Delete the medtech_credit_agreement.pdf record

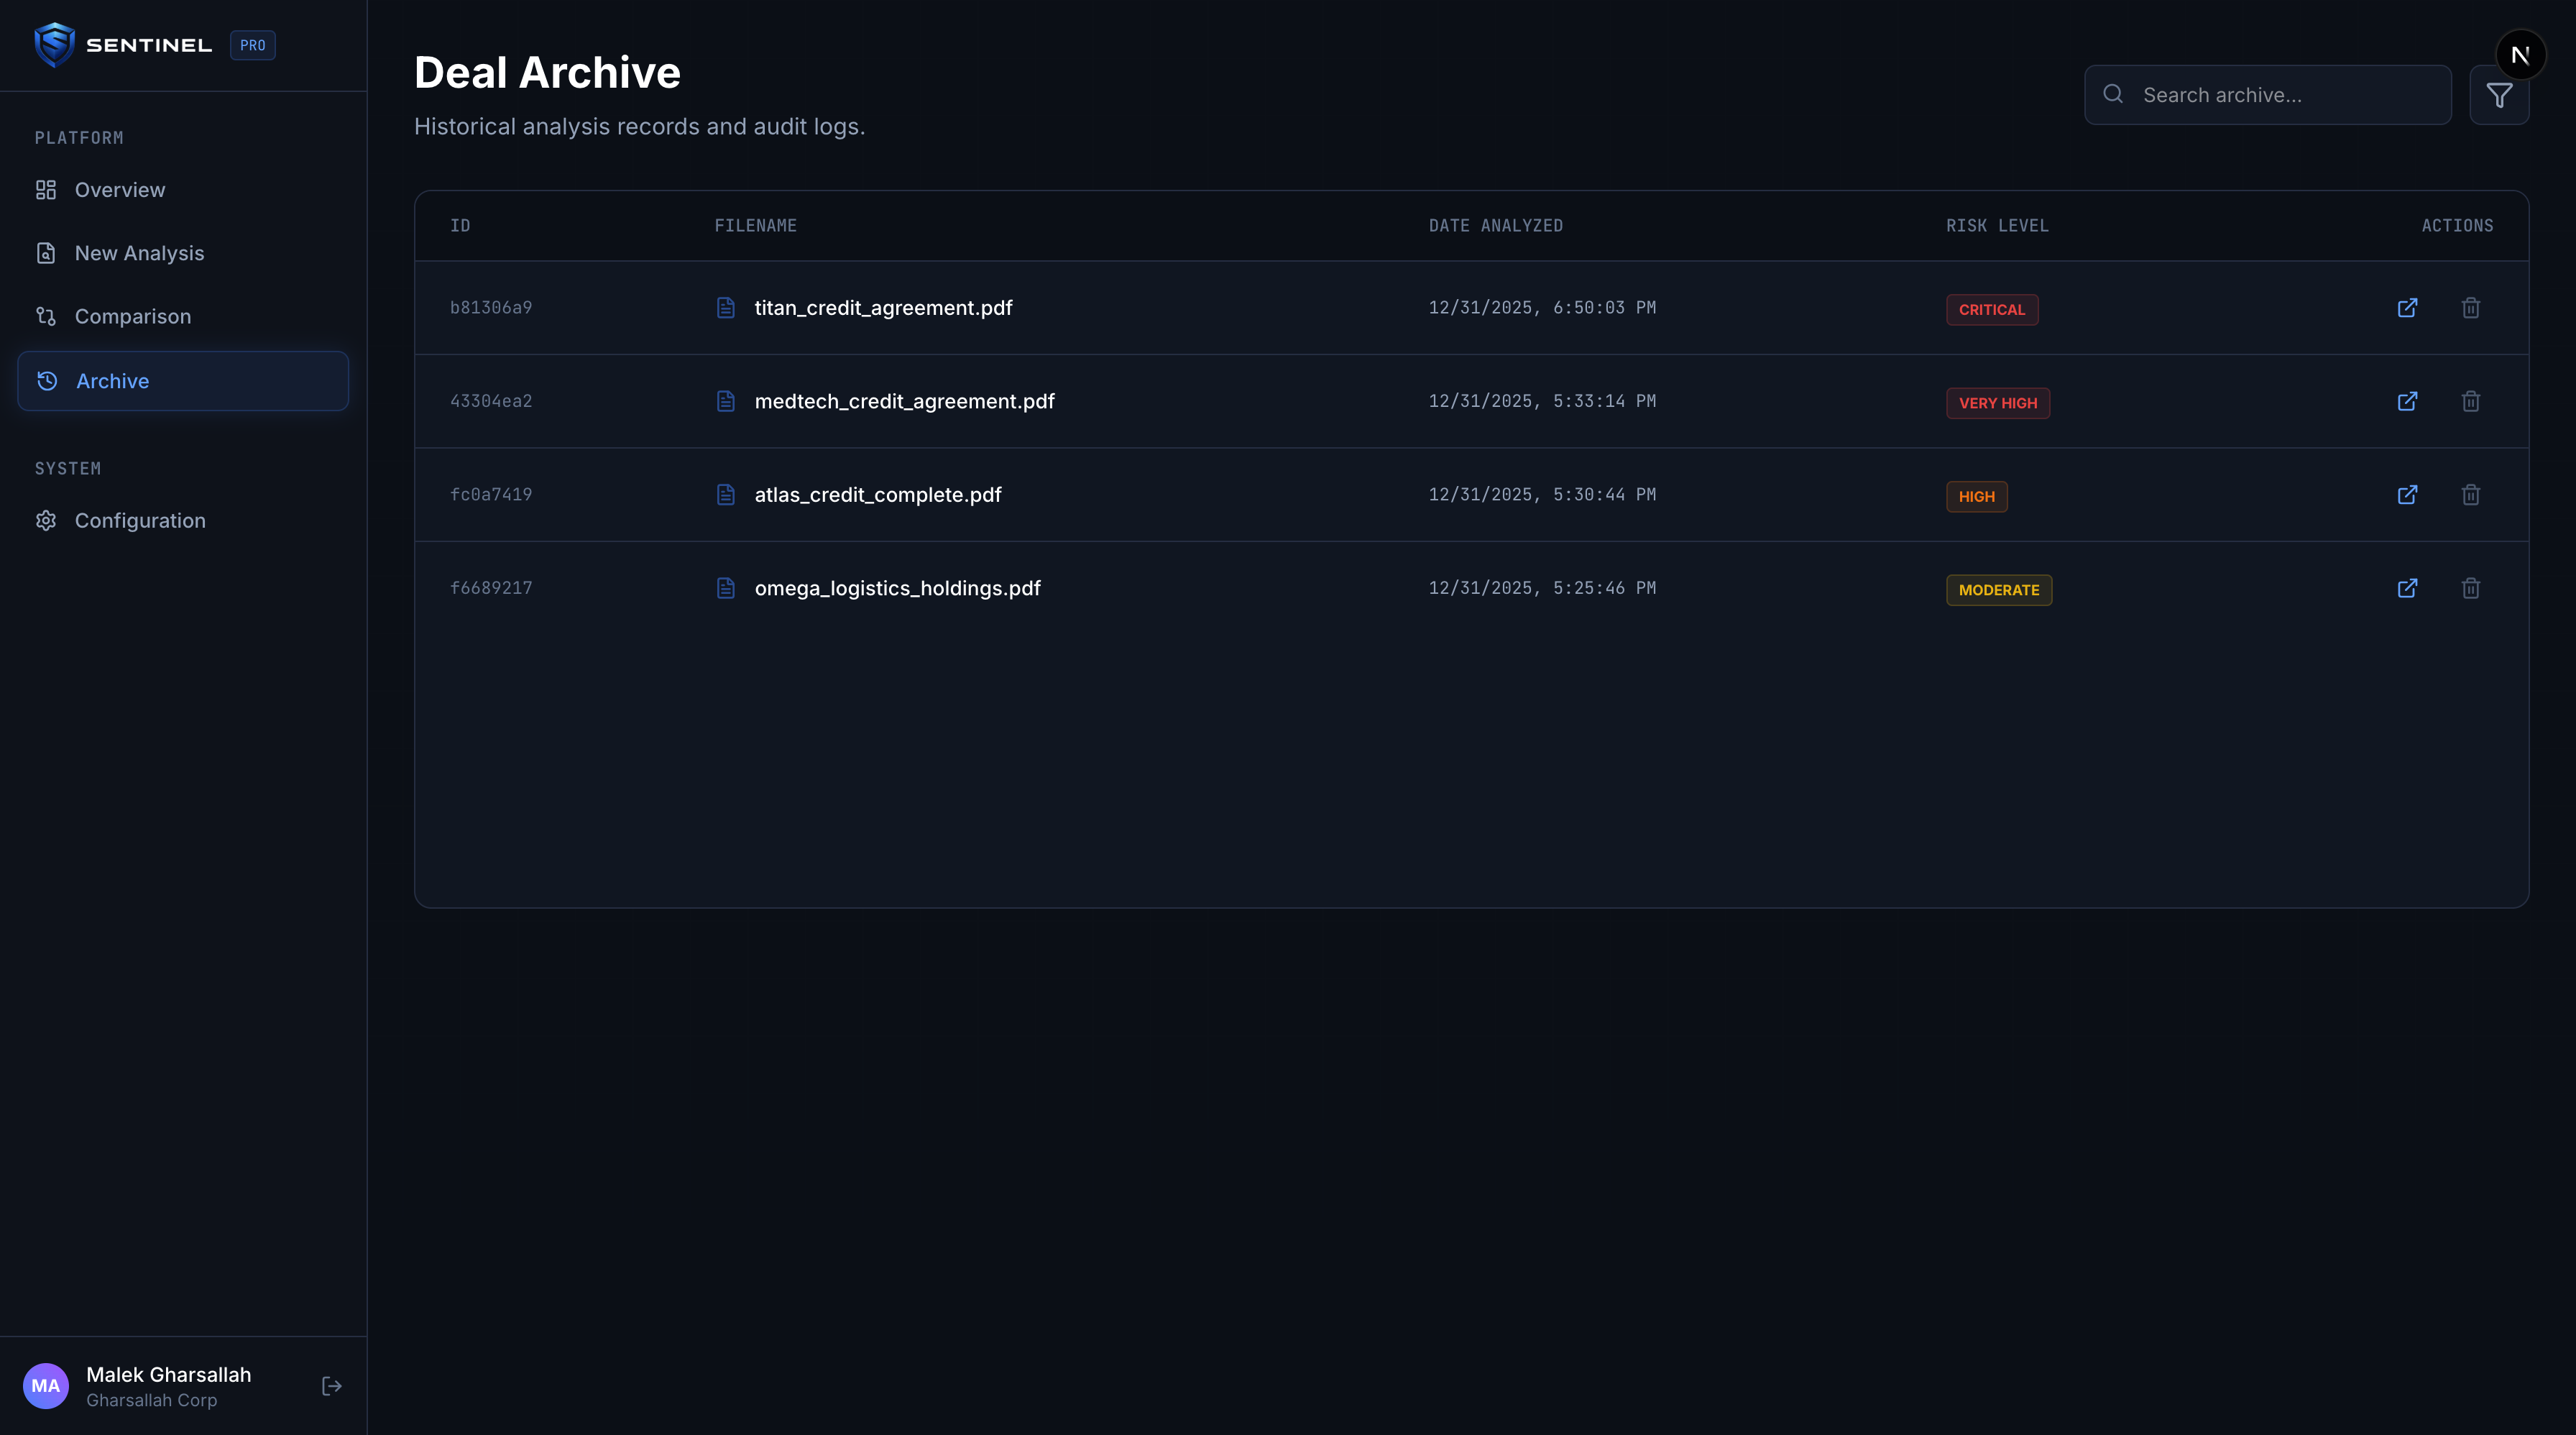point(2470,401)
